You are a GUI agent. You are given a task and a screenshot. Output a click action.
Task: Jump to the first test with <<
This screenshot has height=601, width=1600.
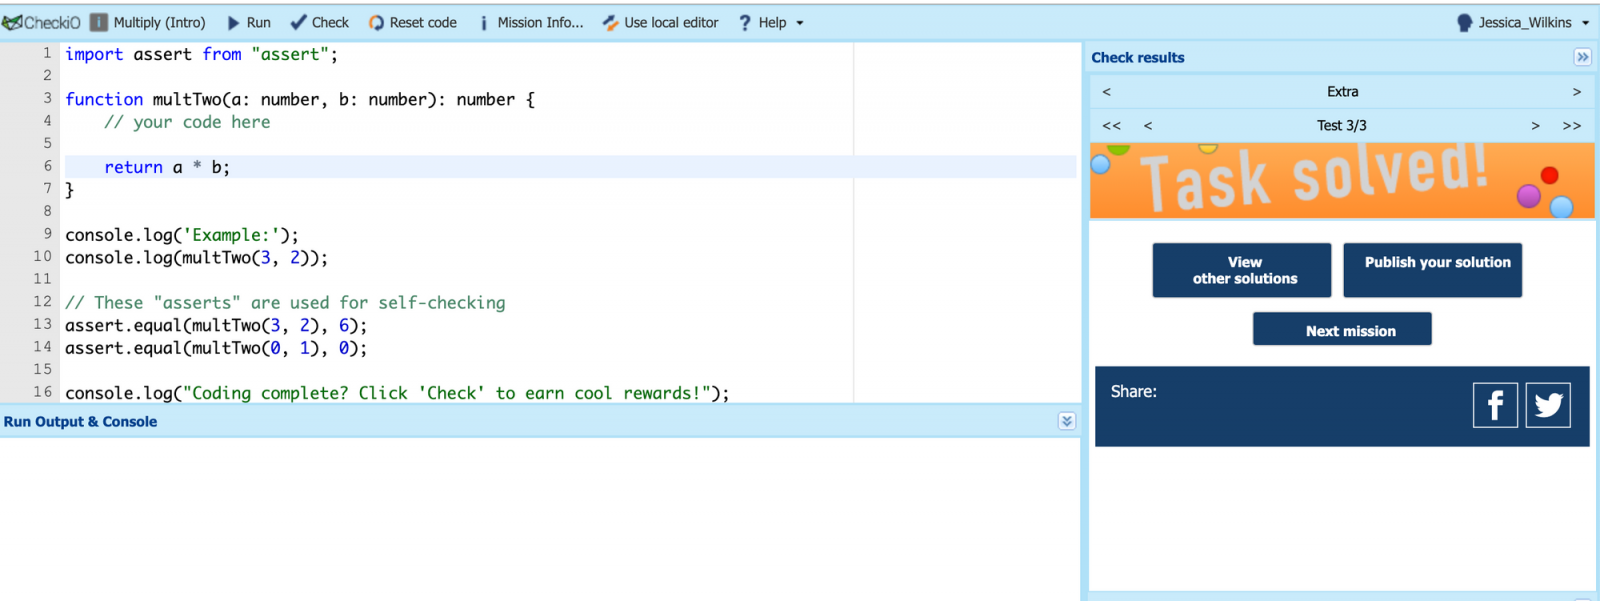click(x=1111, y=125)
